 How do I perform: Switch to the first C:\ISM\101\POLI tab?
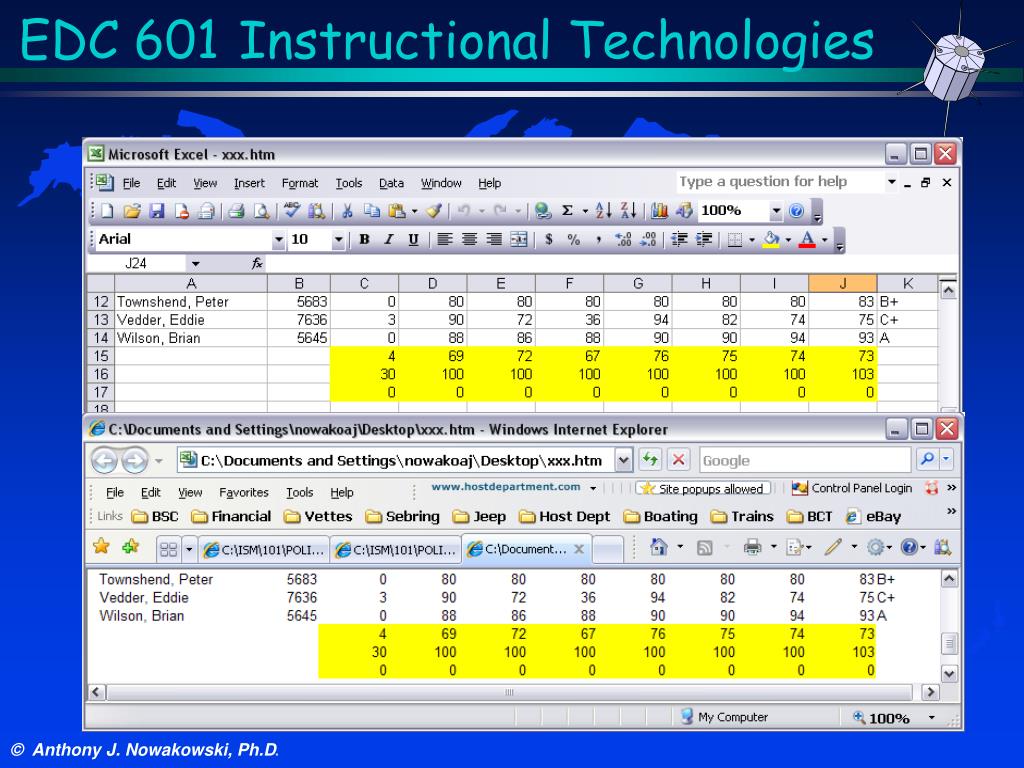pos(264,549)
